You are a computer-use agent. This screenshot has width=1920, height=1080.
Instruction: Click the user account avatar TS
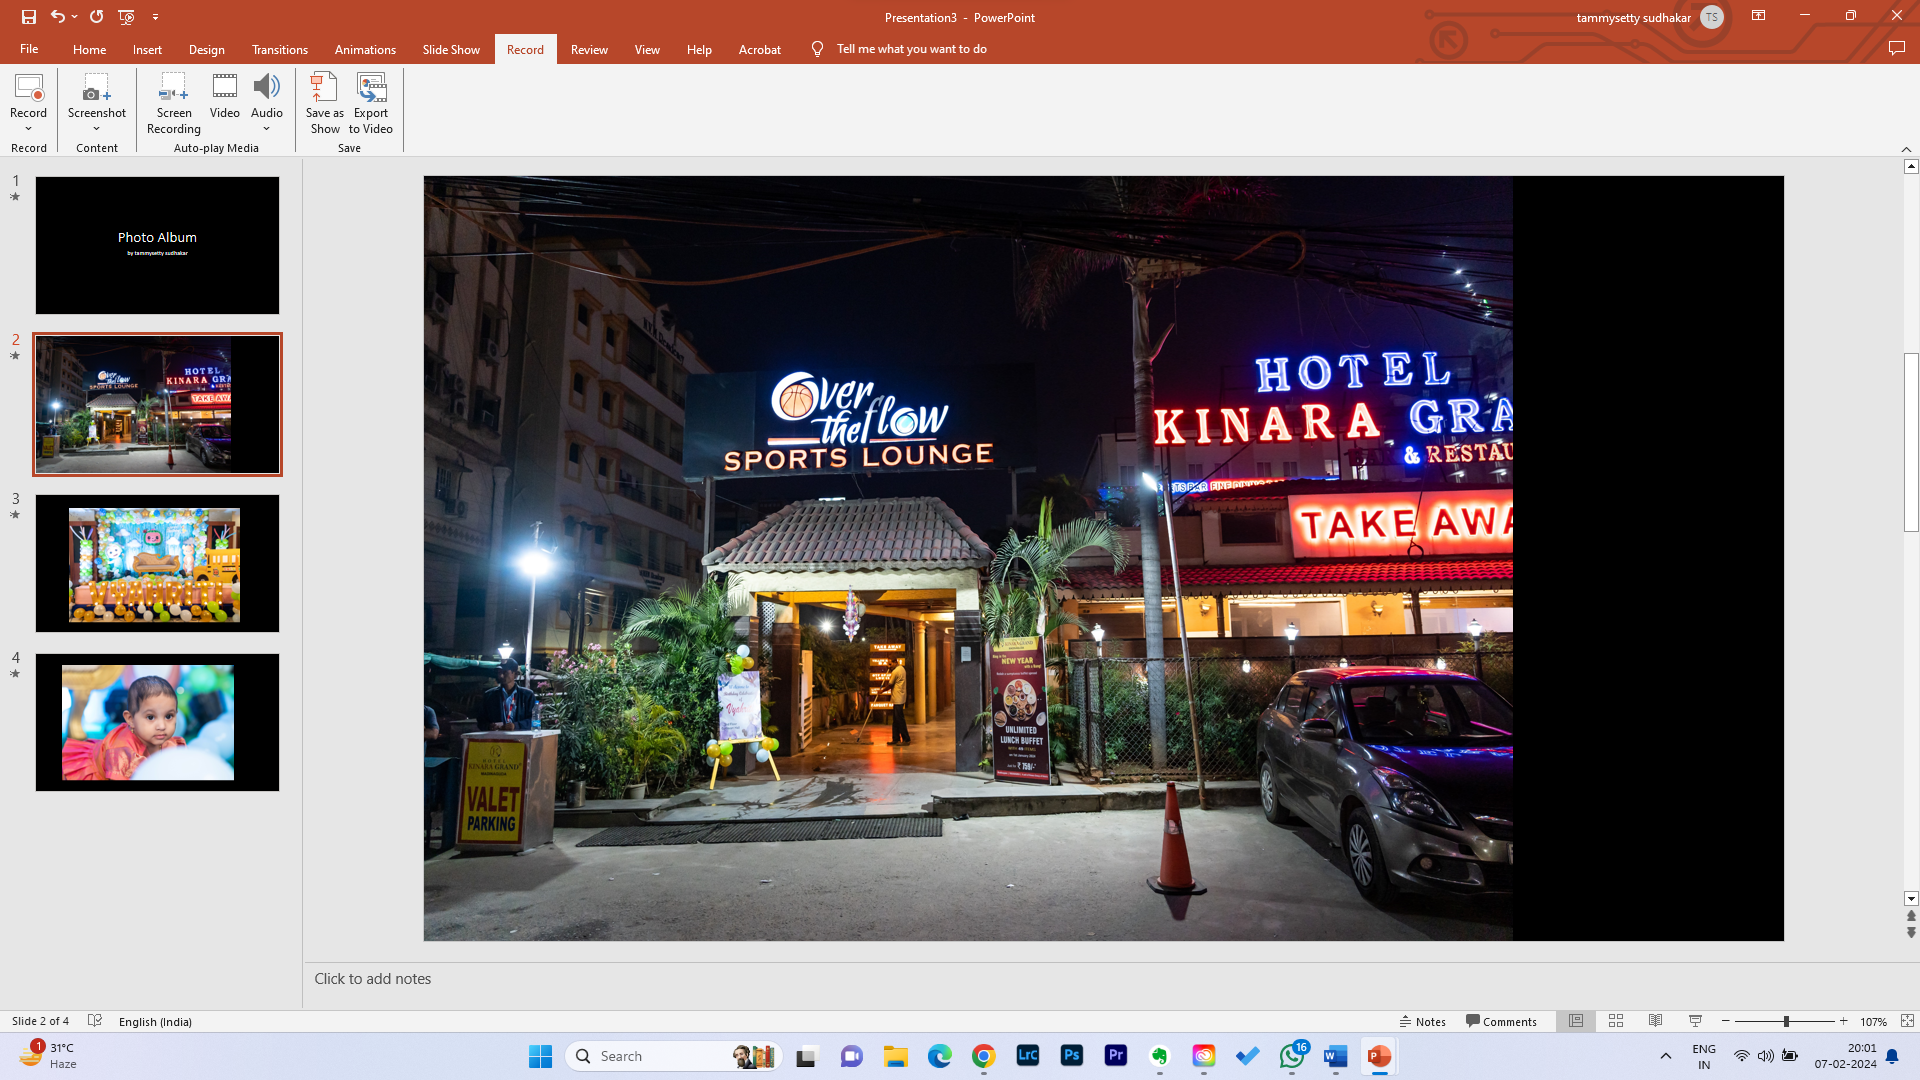coord(1712,17)
